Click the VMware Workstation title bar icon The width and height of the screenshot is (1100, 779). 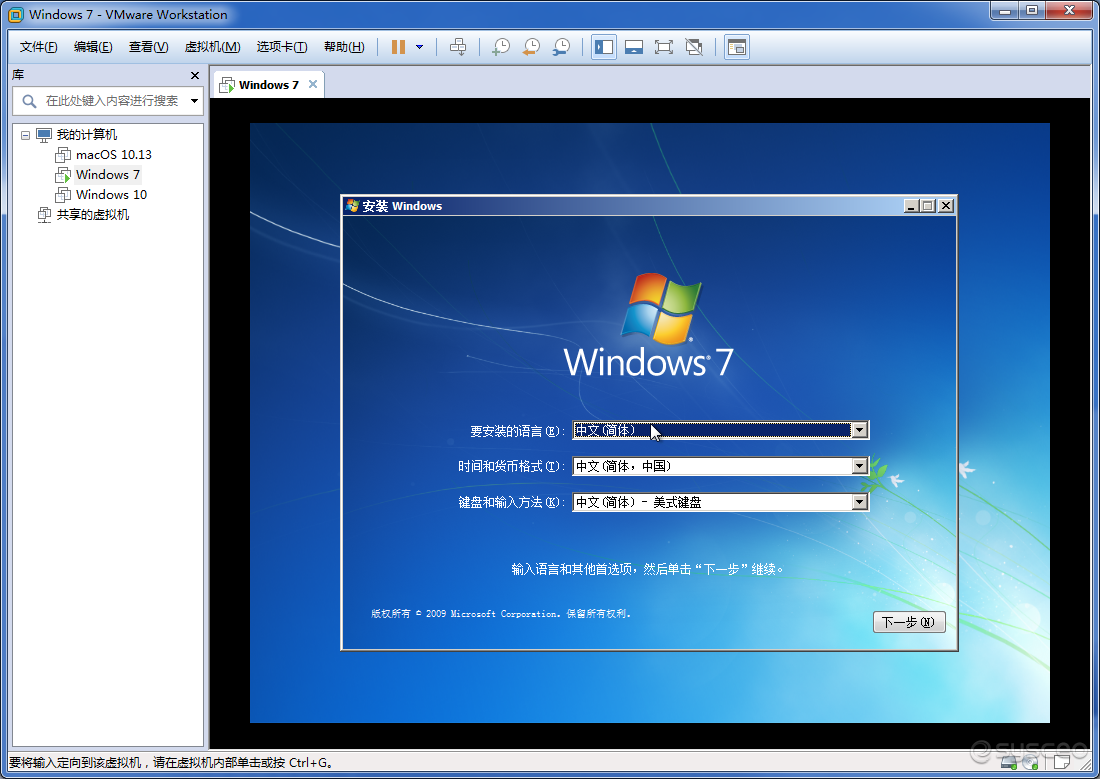coord(15,15)
